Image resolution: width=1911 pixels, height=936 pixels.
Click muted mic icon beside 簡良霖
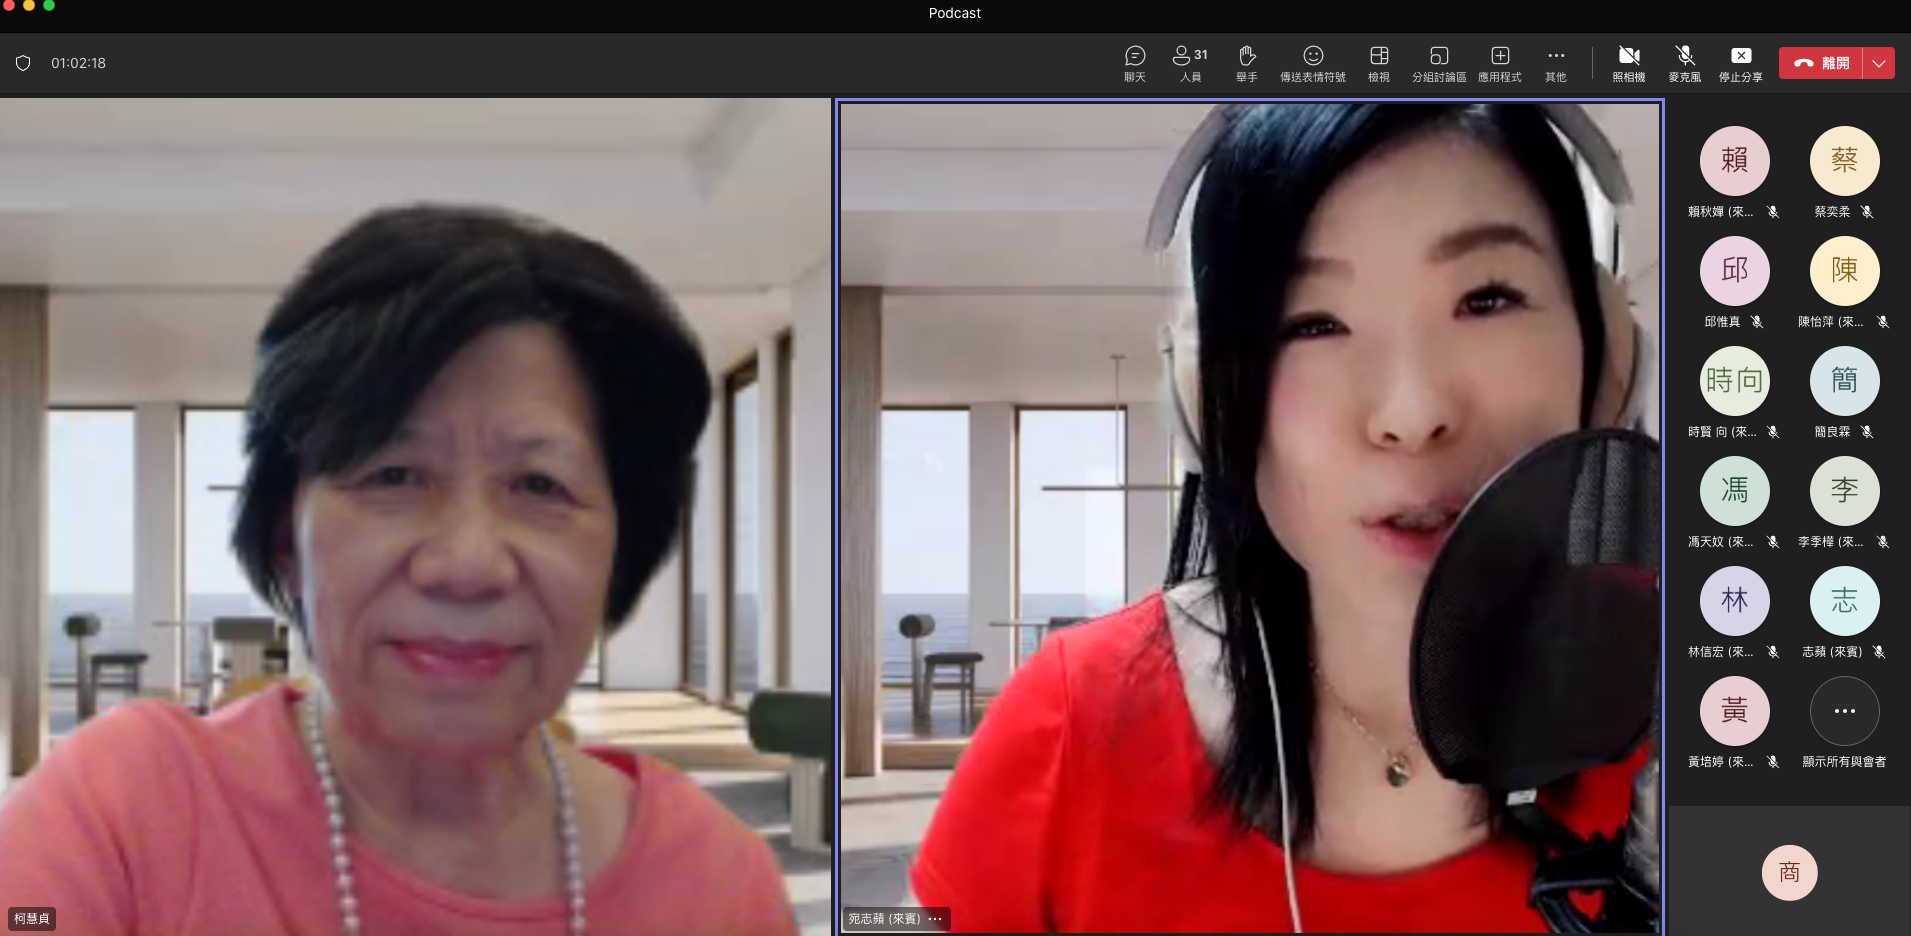pos(1867,432)
